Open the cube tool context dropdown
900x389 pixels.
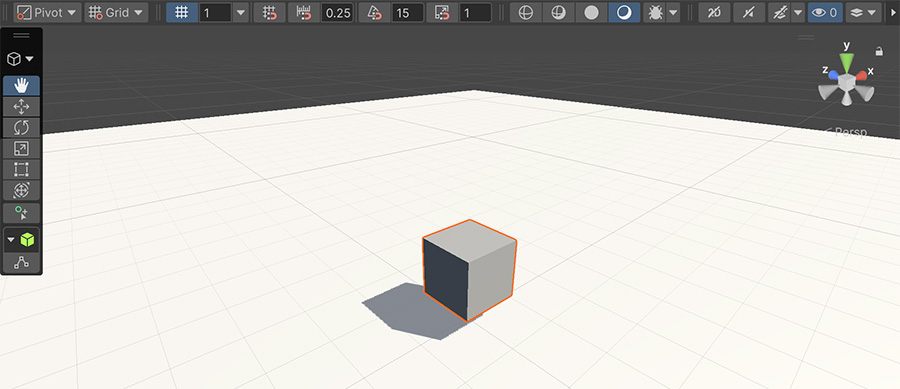point(20,59)
